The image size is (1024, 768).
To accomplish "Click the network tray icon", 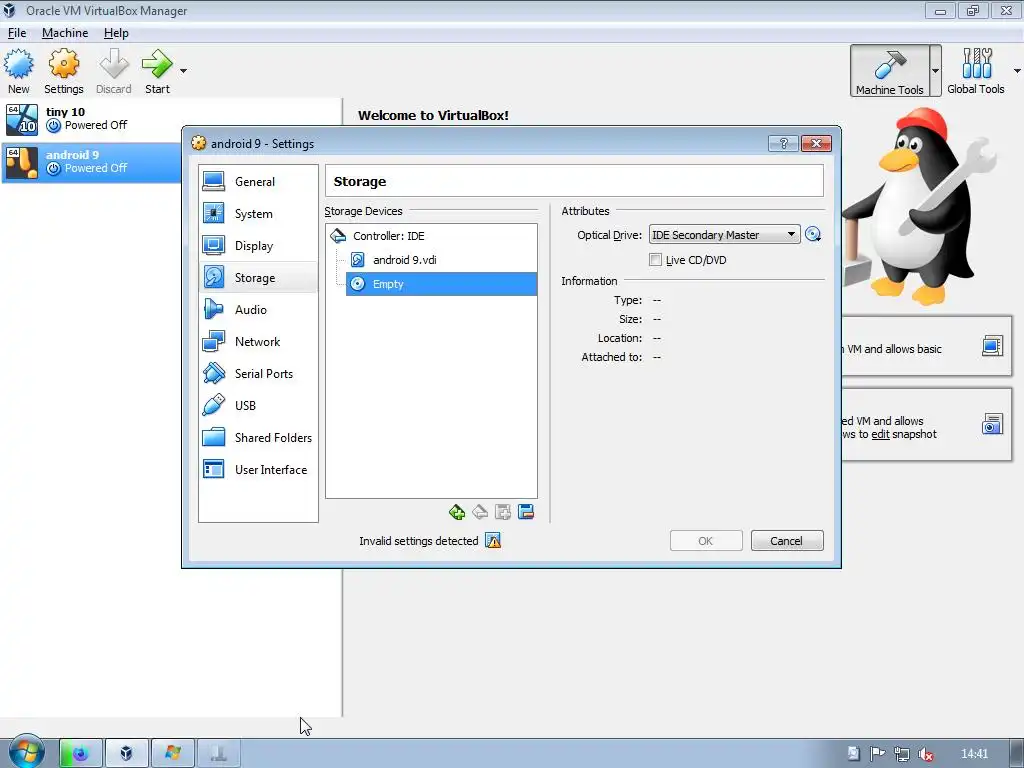I will pos(901,754).
